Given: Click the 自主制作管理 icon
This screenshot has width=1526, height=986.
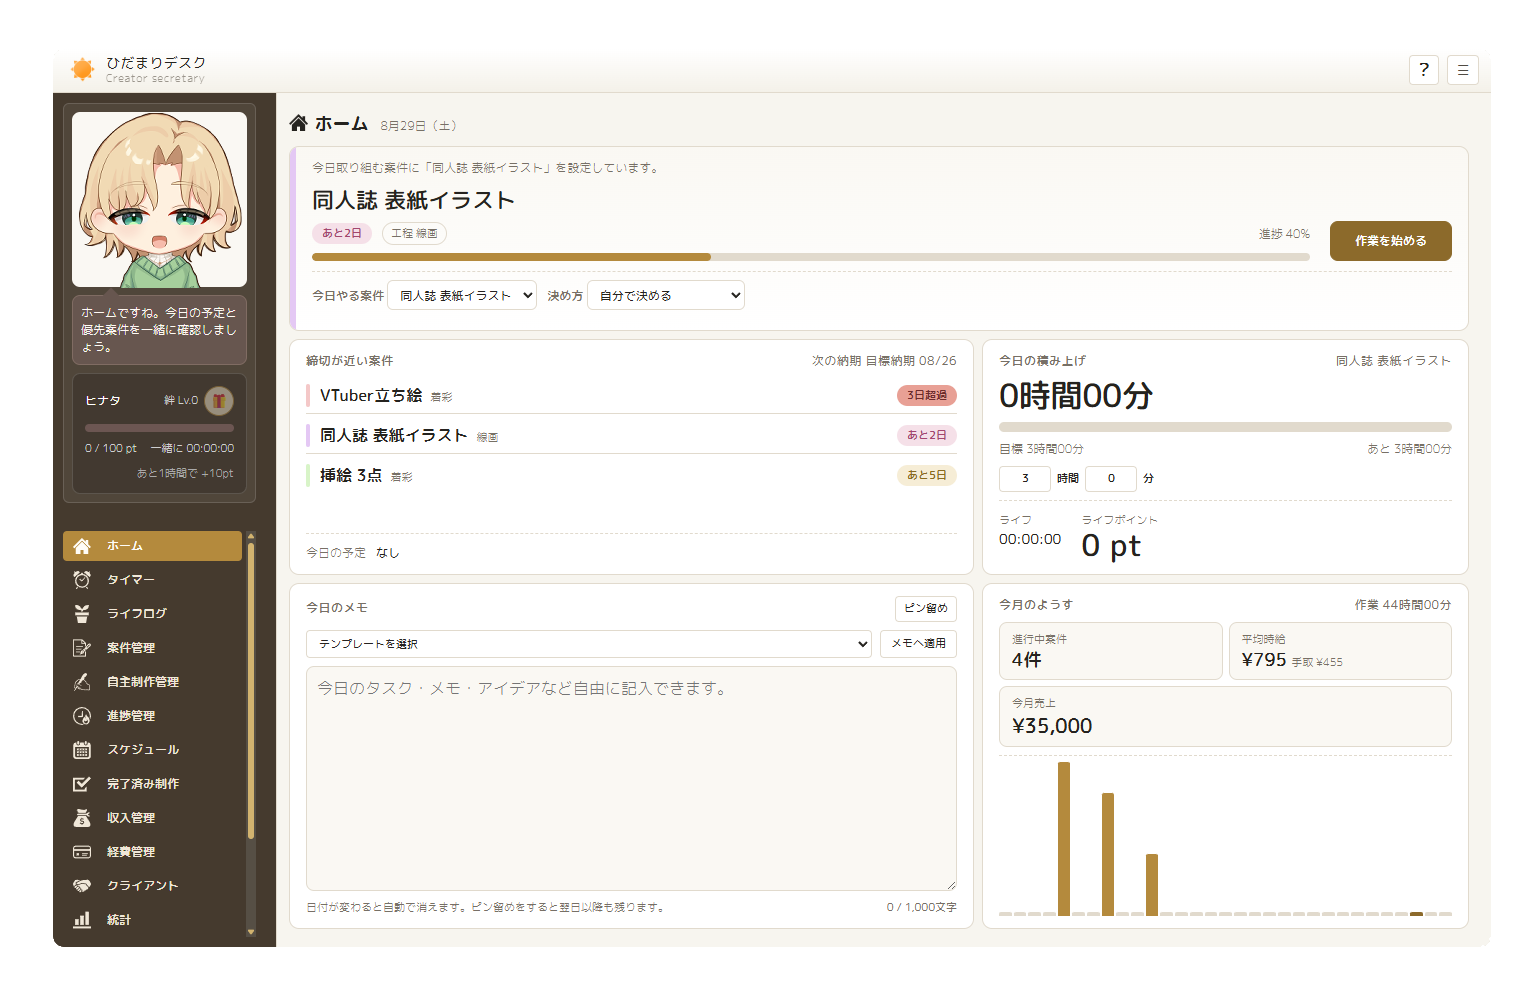Looking at the screenshot, I should [82, 682].
